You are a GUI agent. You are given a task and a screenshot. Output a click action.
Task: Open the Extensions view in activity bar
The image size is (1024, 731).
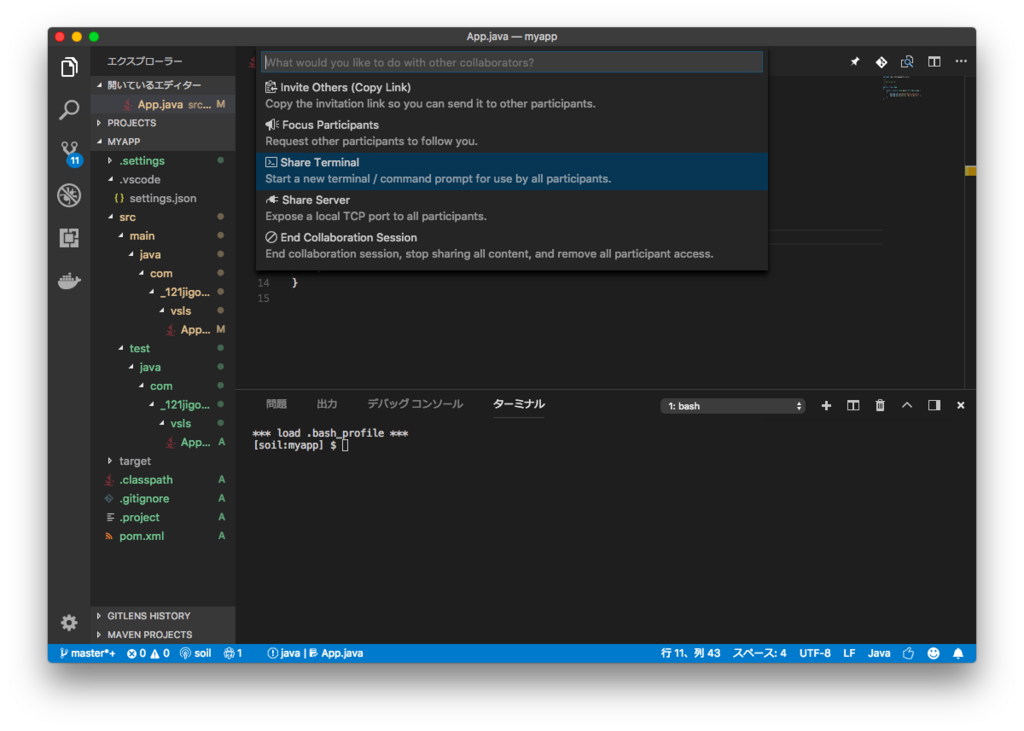click(69, 238)
